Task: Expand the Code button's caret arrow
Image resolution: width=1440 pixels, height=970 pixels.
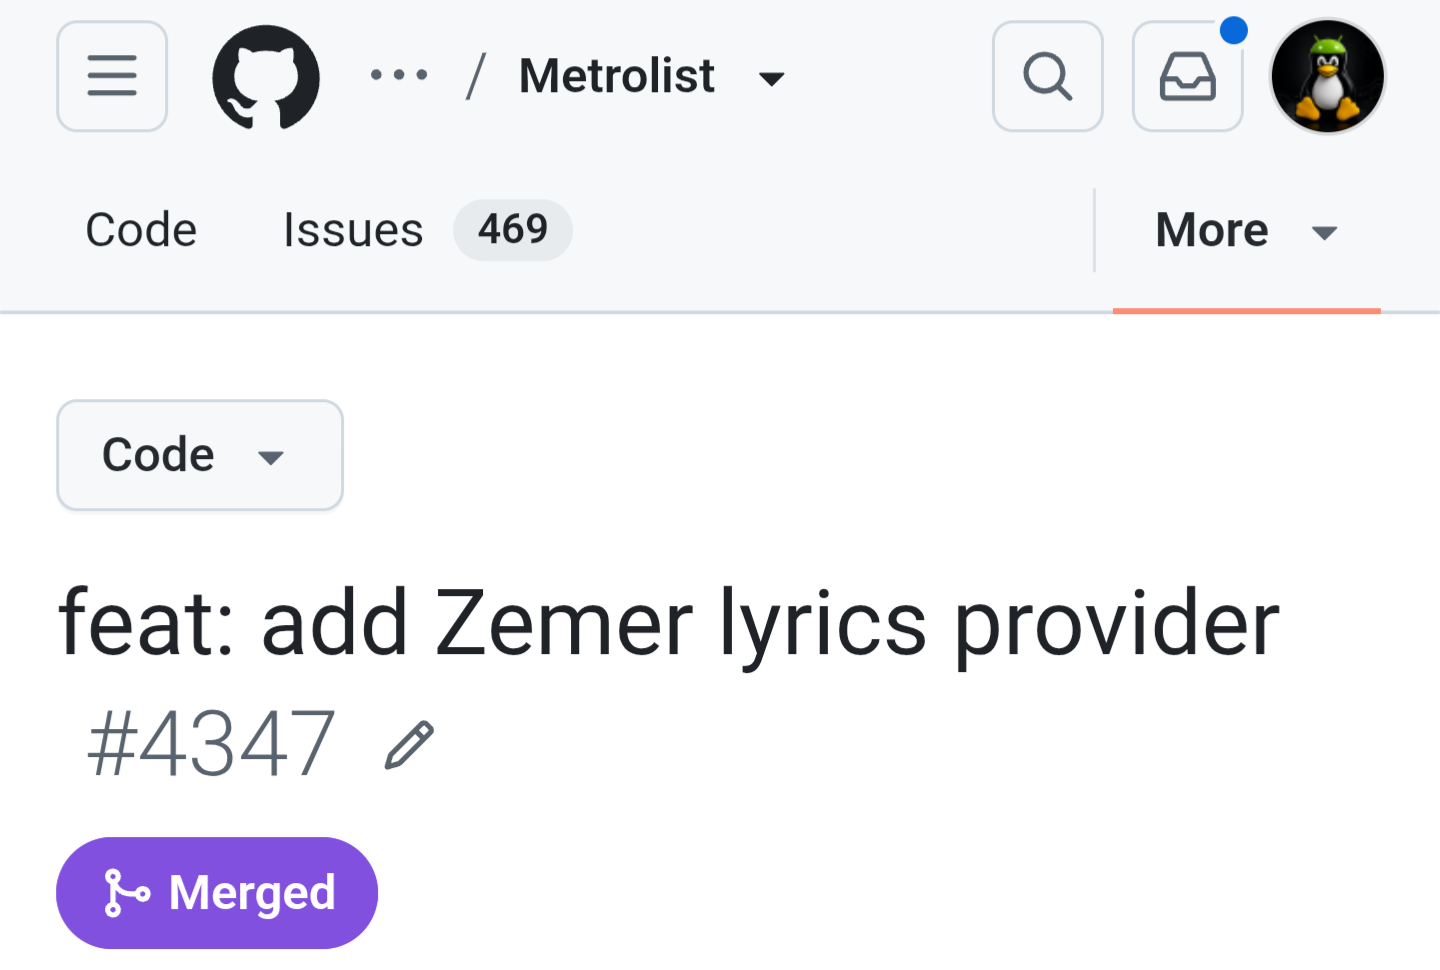Action: click(x=271, y=458)
